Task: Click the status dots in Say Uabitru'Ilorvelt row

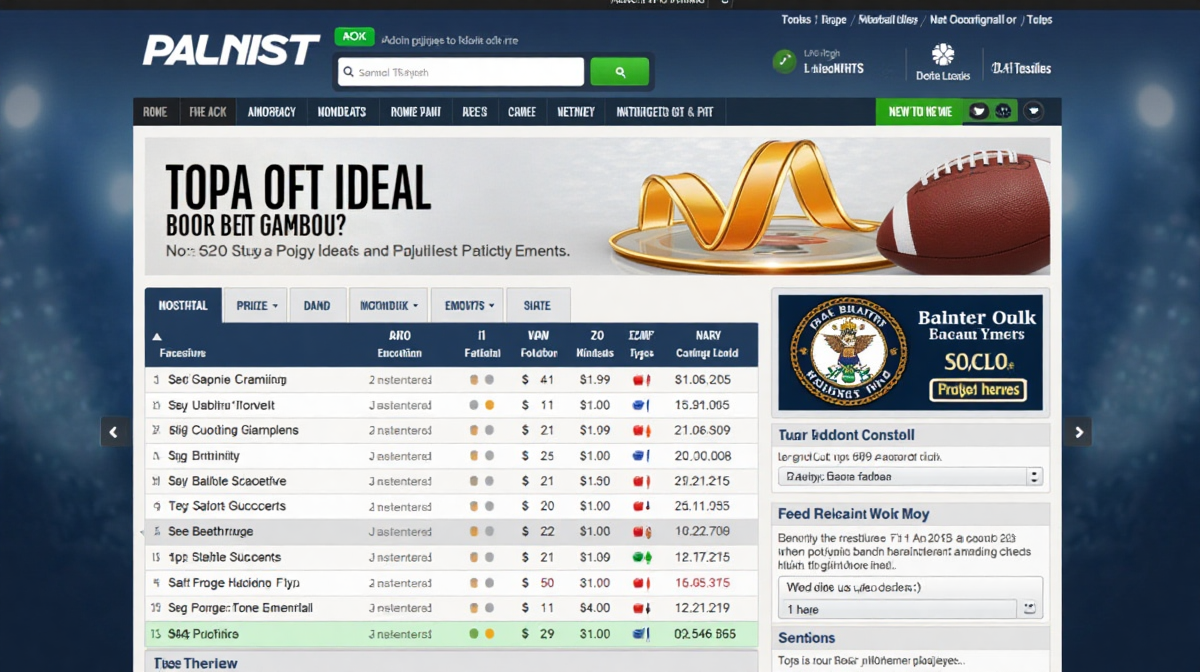Action: coord(481,406)
